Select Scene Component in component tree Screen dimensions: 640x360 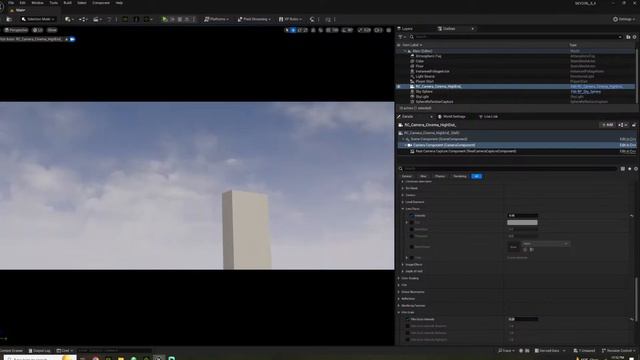(438, 139)
